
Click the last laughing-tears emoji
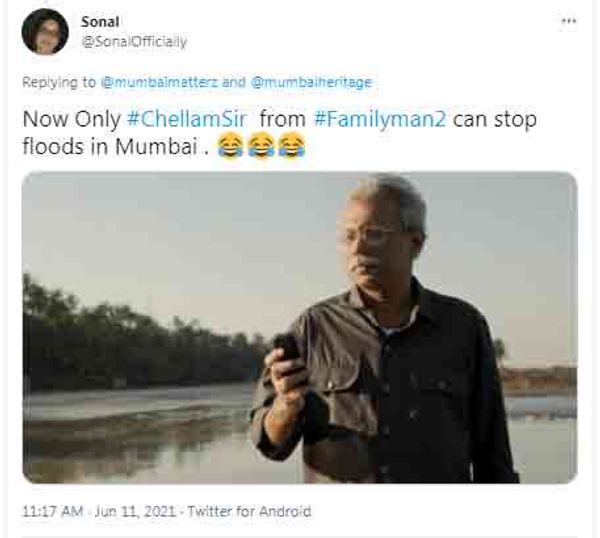point(291,146)
